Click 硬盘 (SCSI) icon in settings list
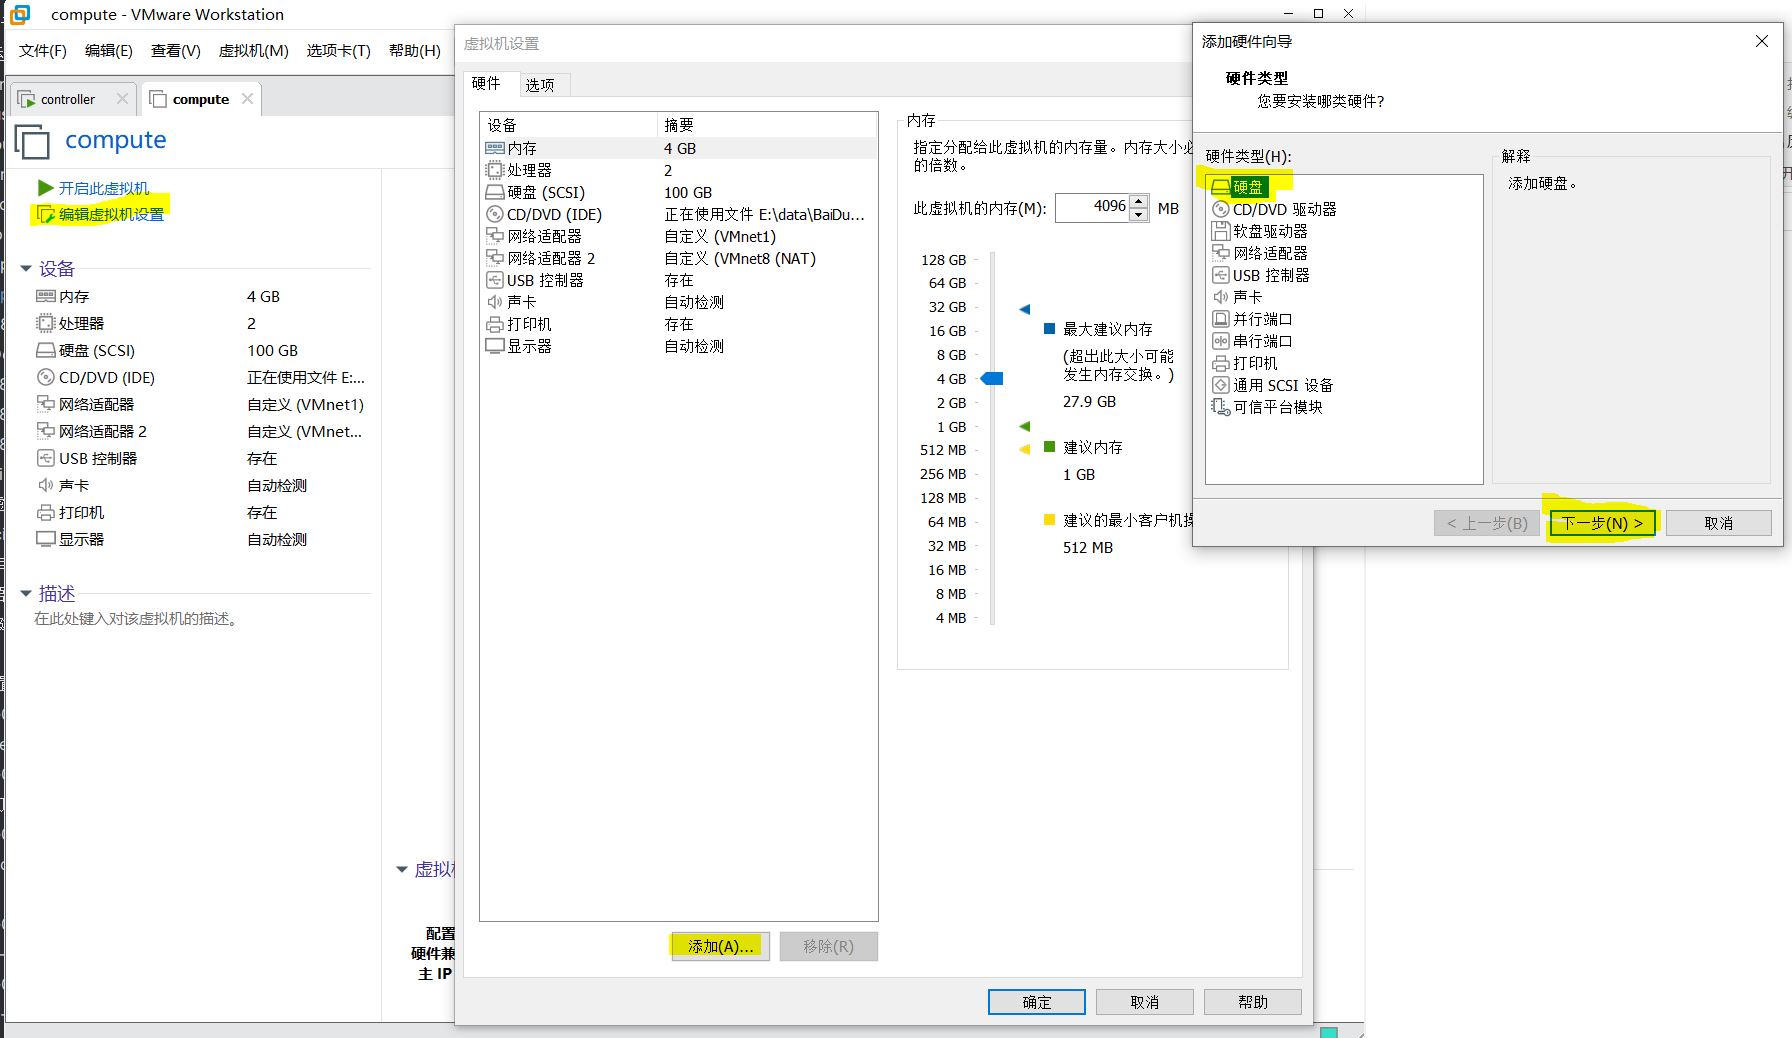The height and width of the screenshot is (1038, 1792). (494, 192)
